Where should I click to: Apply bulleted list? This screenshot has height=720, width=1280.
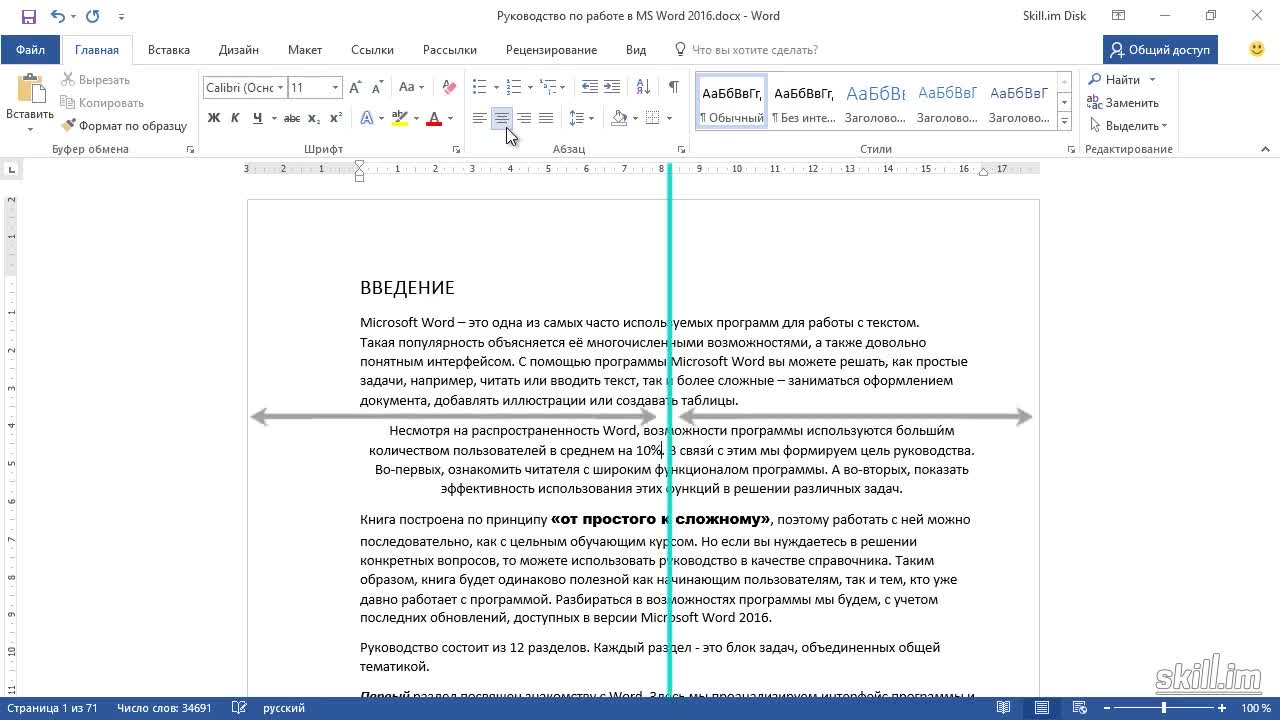(480, 88)
